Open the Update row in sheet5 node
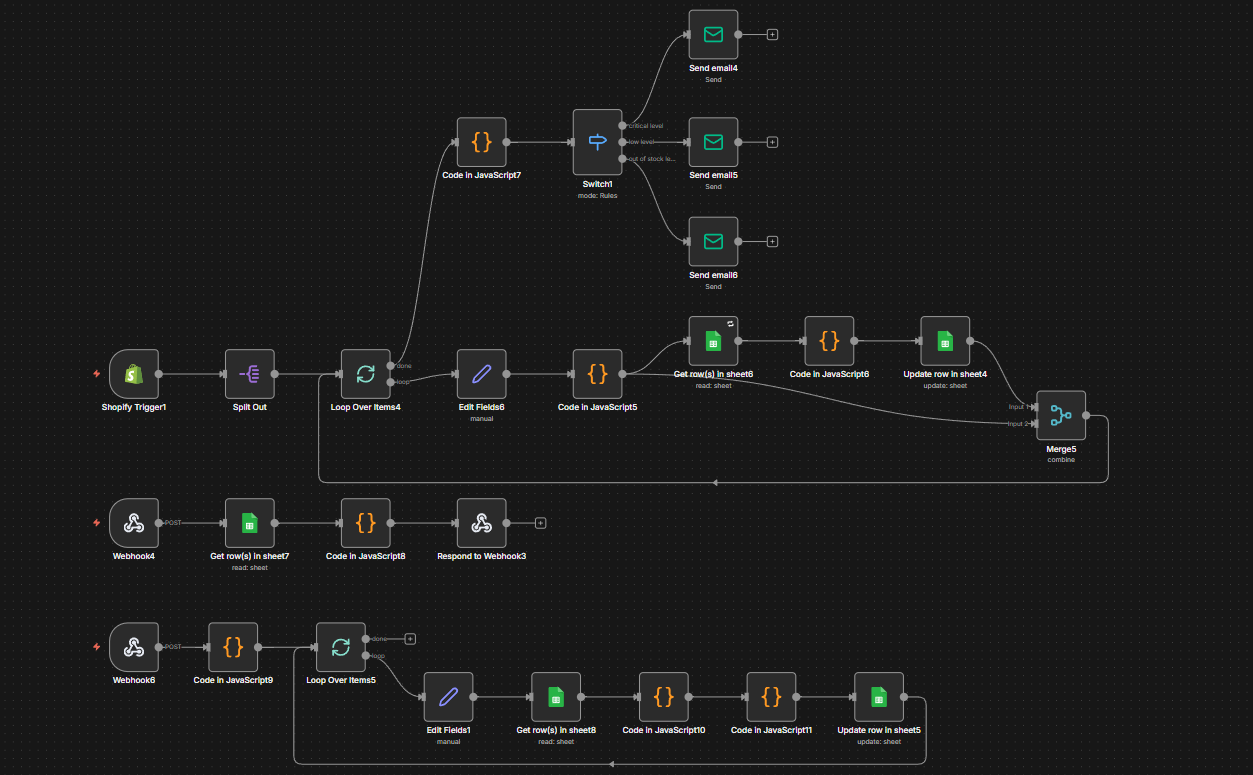Screen dimensions: 1253x775 879,696
